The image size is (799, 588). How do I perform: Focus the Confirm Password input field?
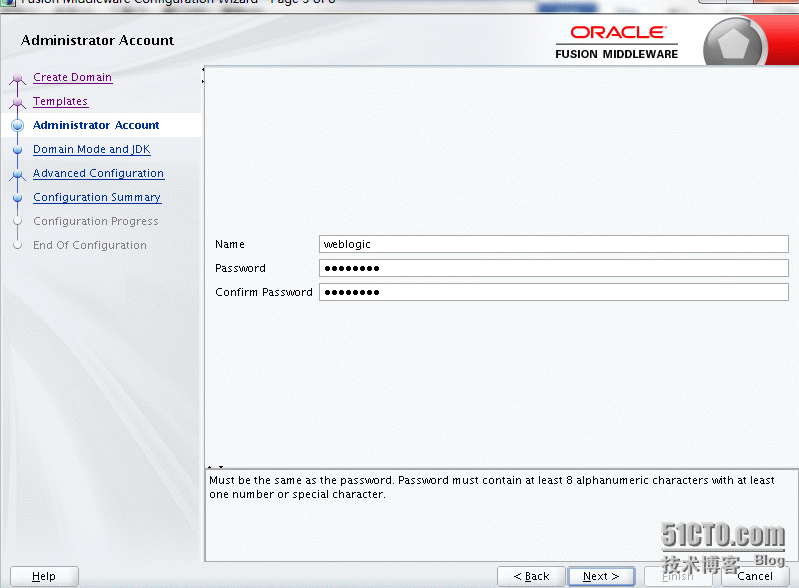[554, 292]
